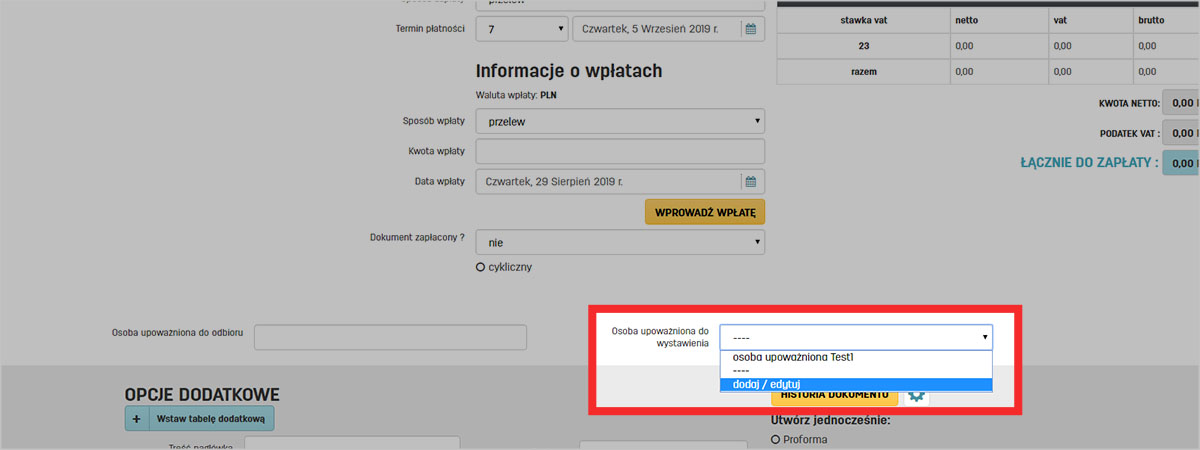Choose the '----' empty option in list

coord(856,370)
